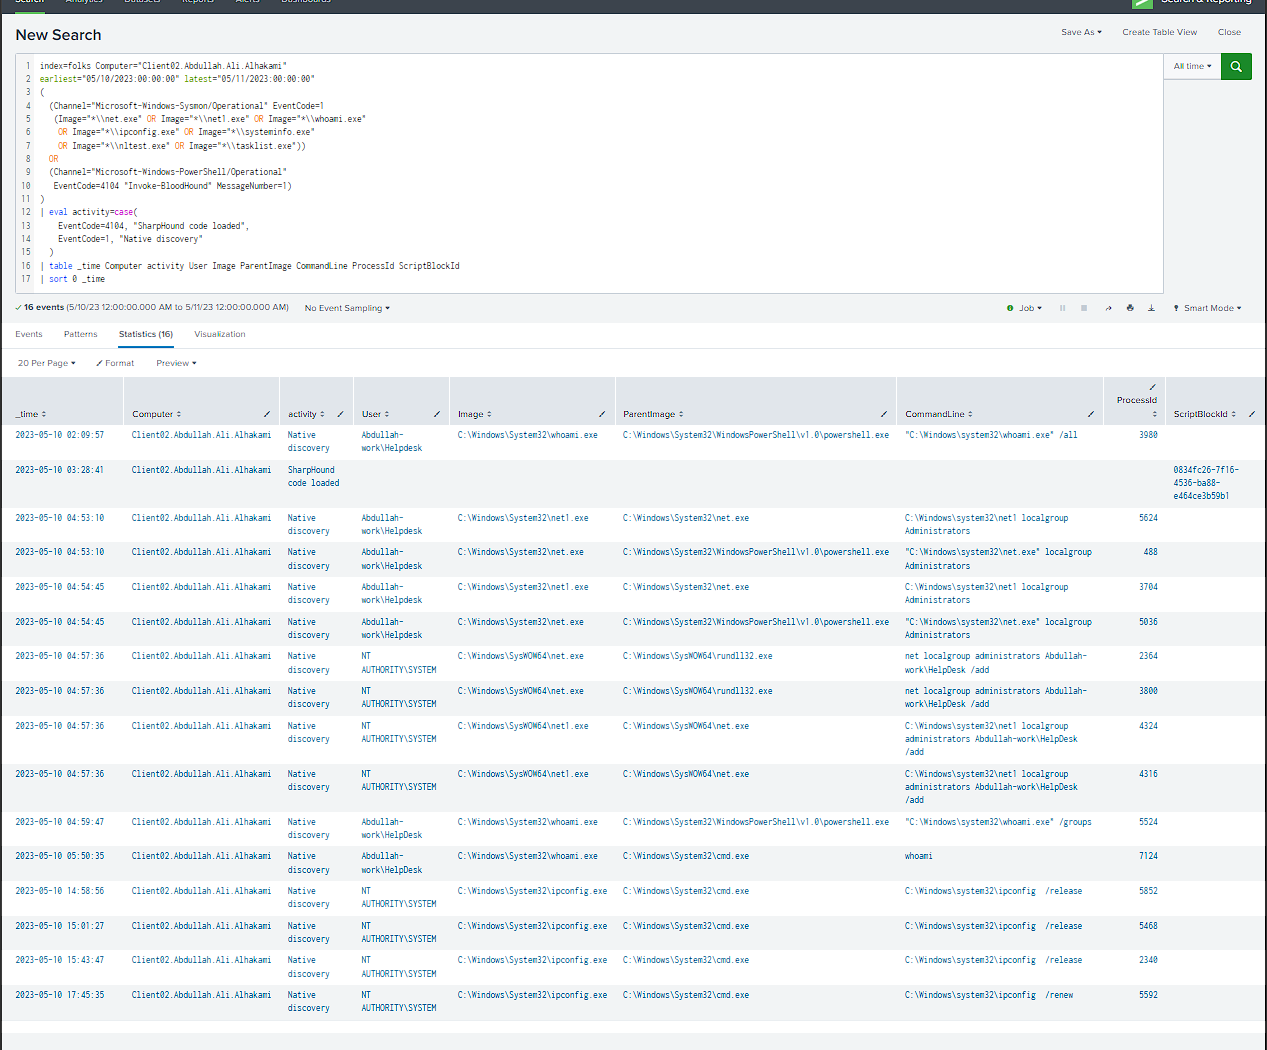Open the All time range picker
Viewport: 1267px width, 1050px height.
coord(1192,66)
